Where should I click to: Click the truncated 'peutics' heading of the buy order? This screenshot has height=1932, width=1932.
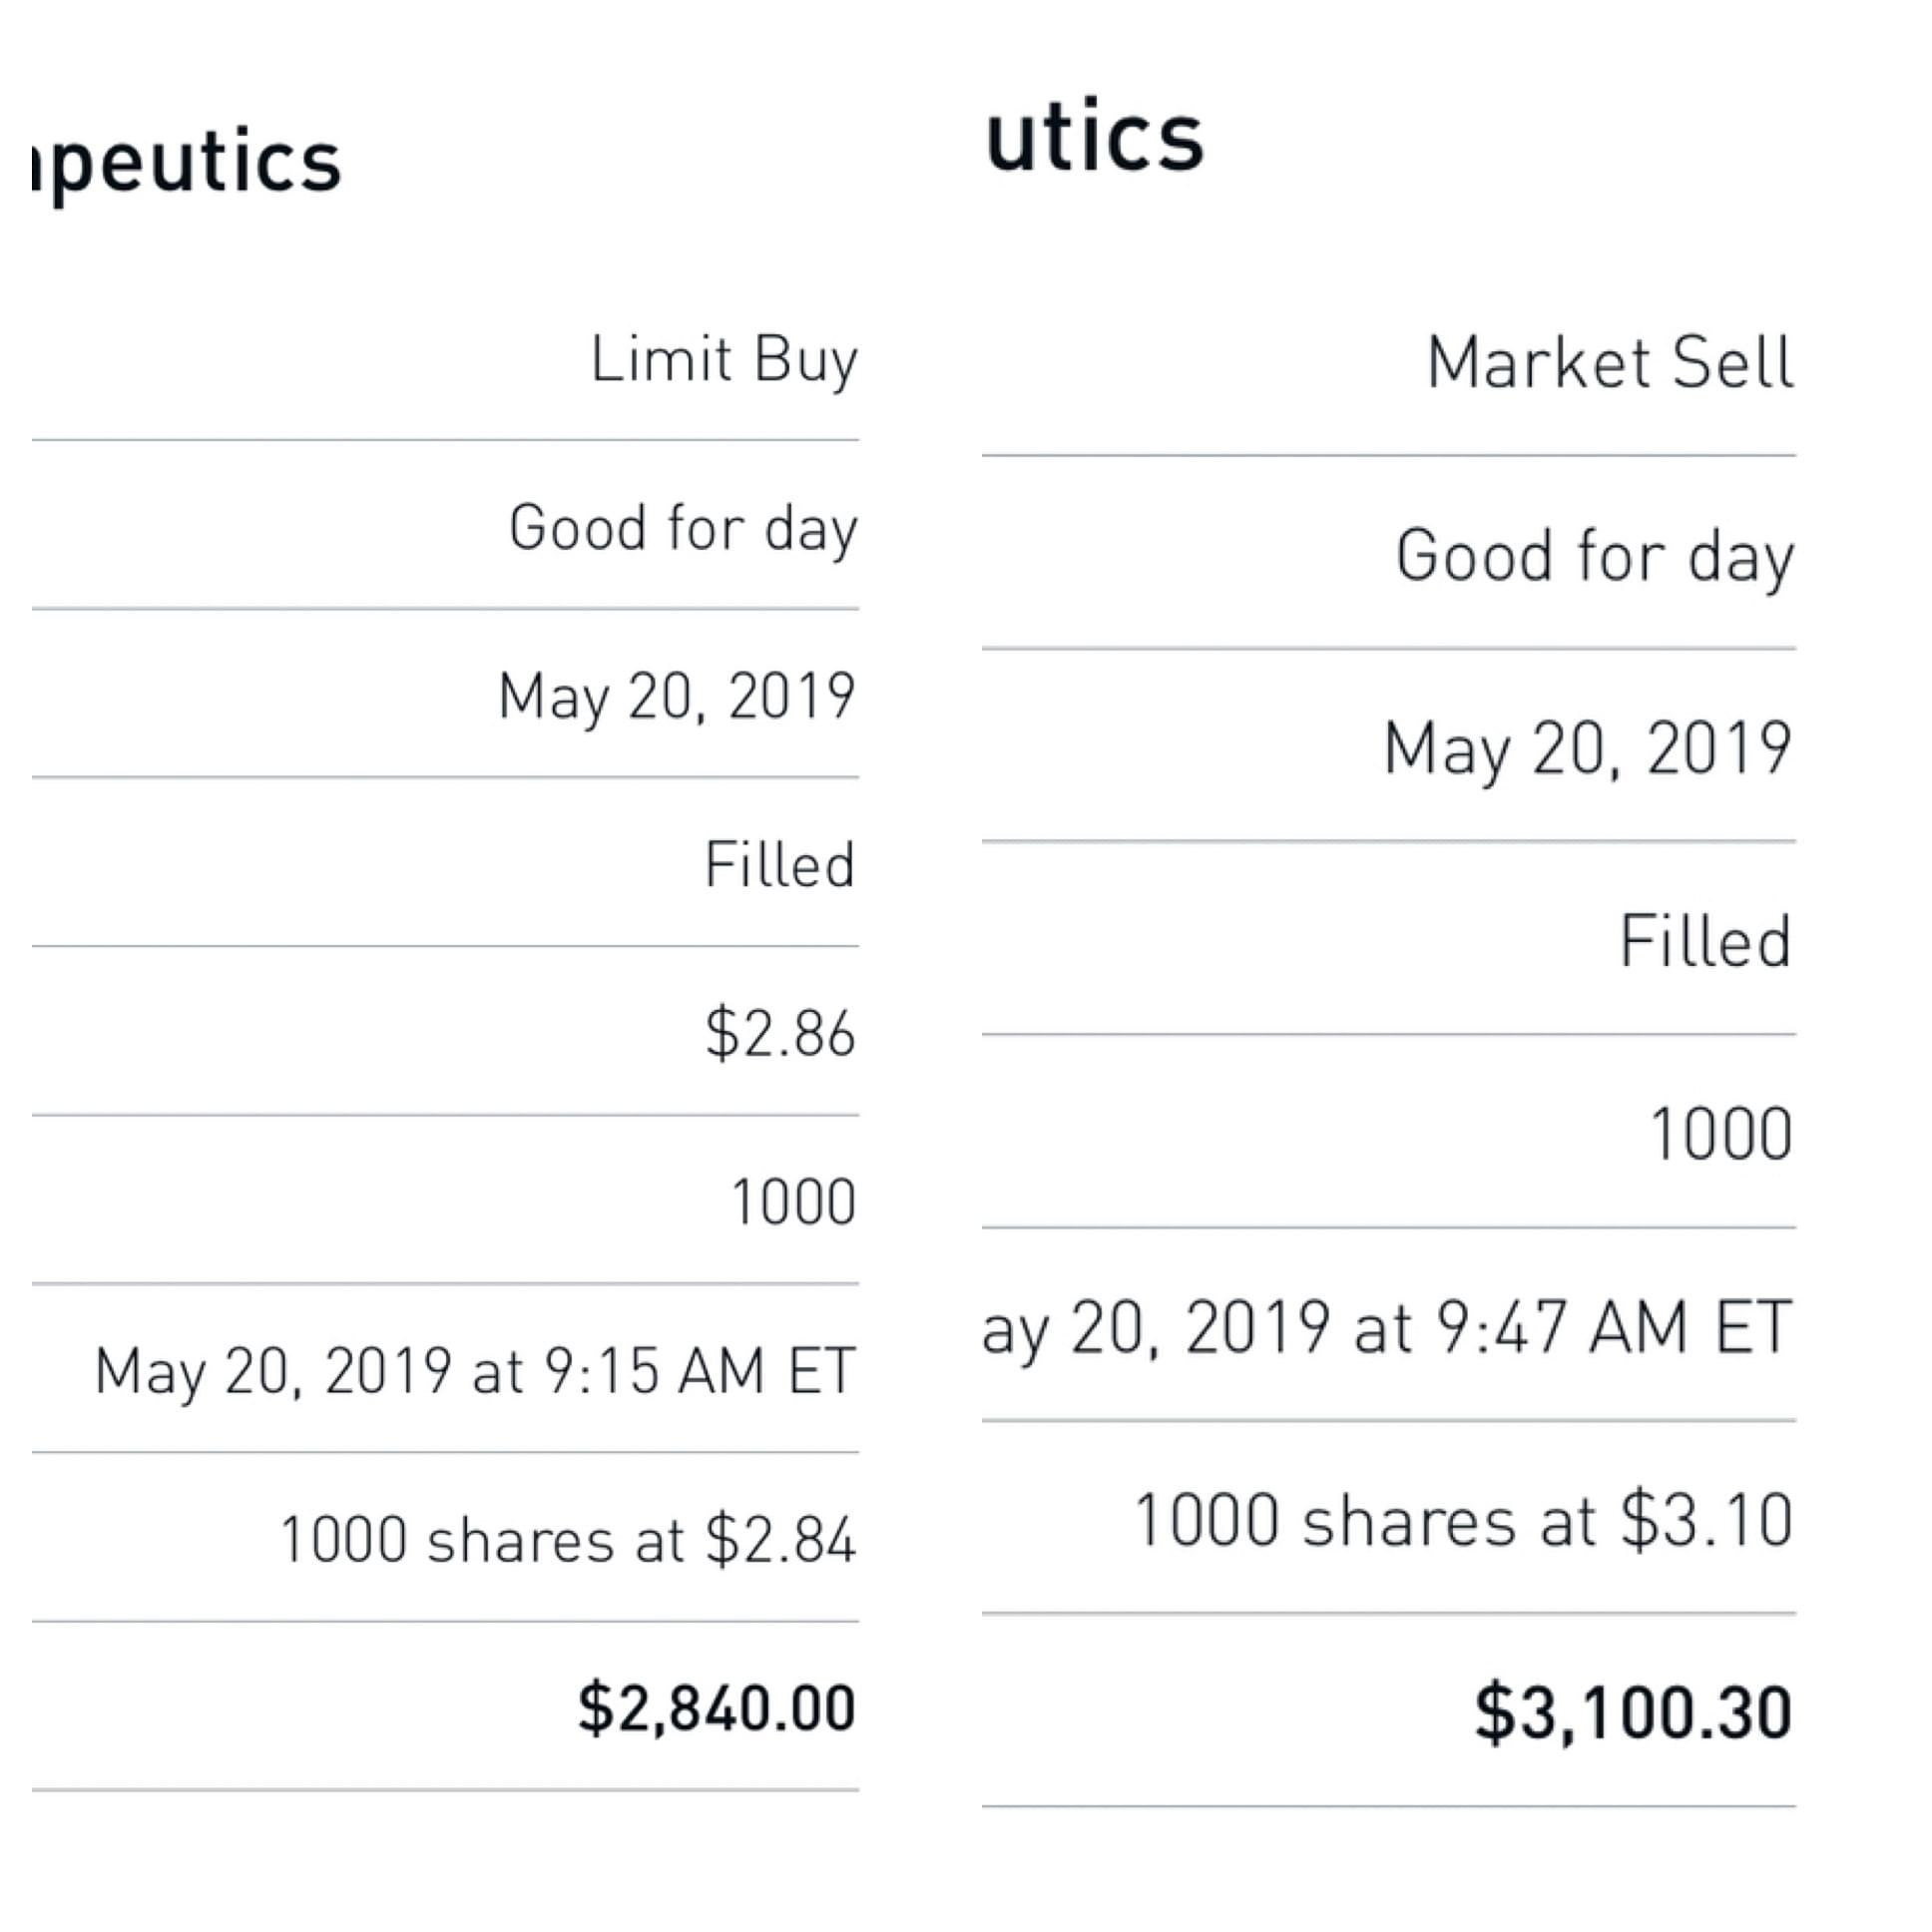point(187,163)
